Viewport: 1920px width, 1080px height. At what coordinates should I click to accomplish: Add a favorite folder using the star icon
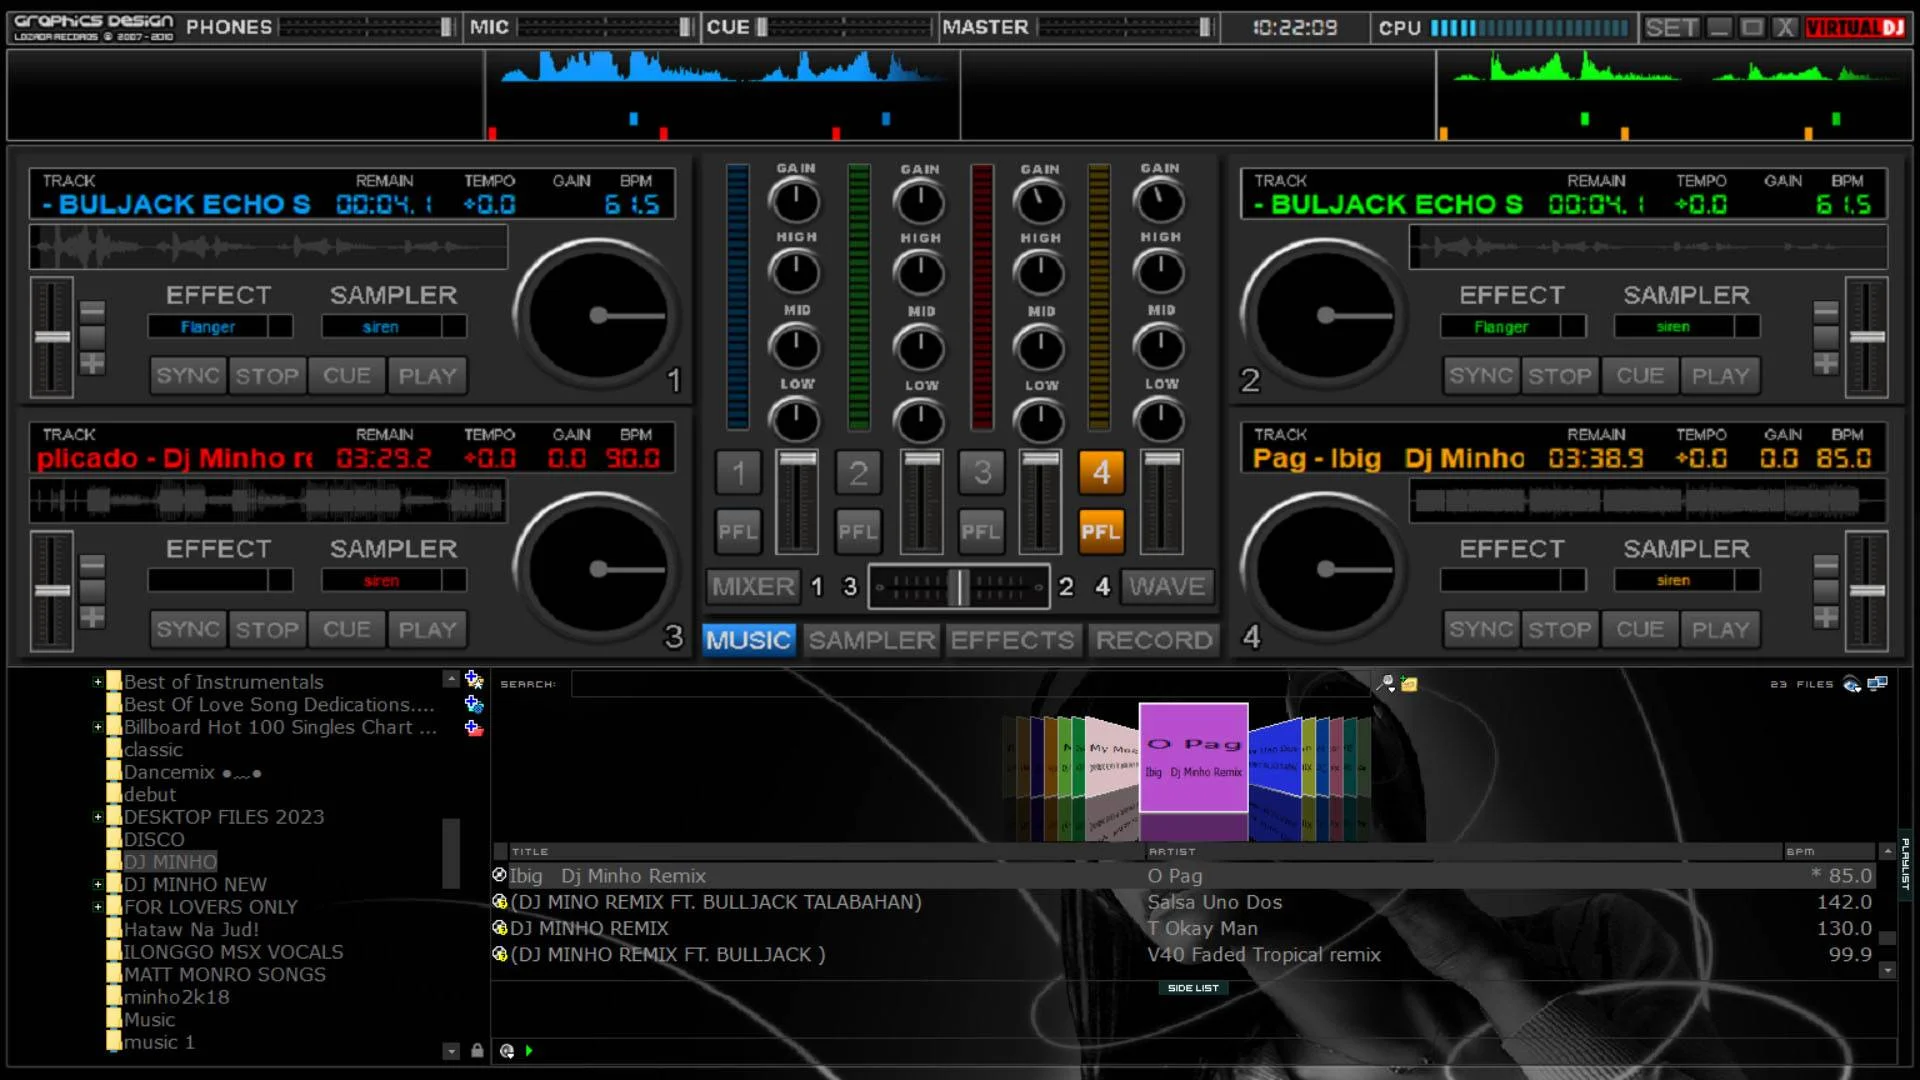click(x=474, y=681)
